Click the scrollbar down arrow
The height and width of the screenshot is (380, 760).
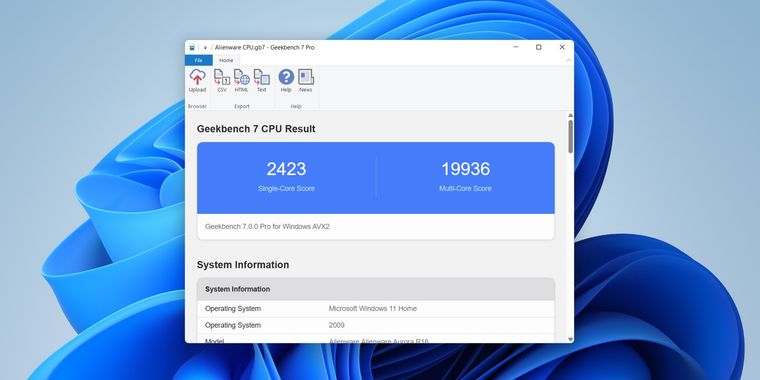click(570, 339)
